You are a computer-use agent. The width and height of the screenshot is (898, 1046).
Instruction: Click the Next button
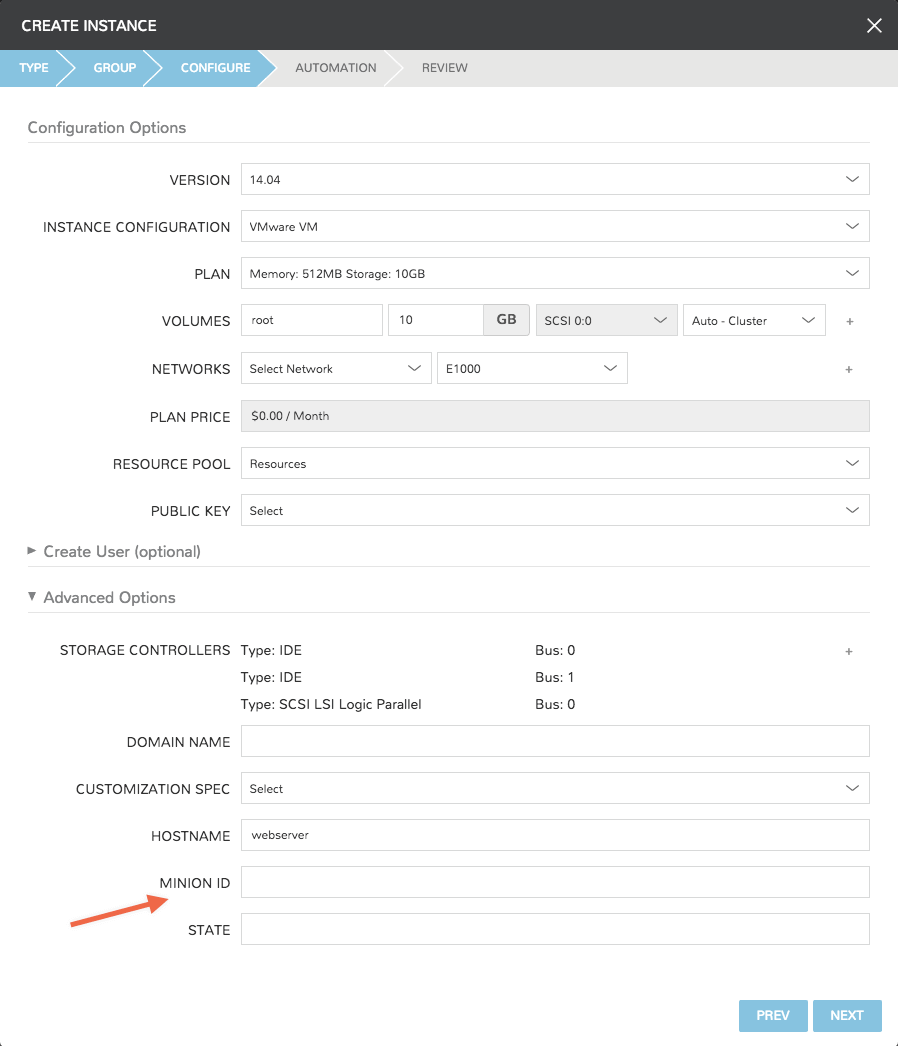[846, 1015]
